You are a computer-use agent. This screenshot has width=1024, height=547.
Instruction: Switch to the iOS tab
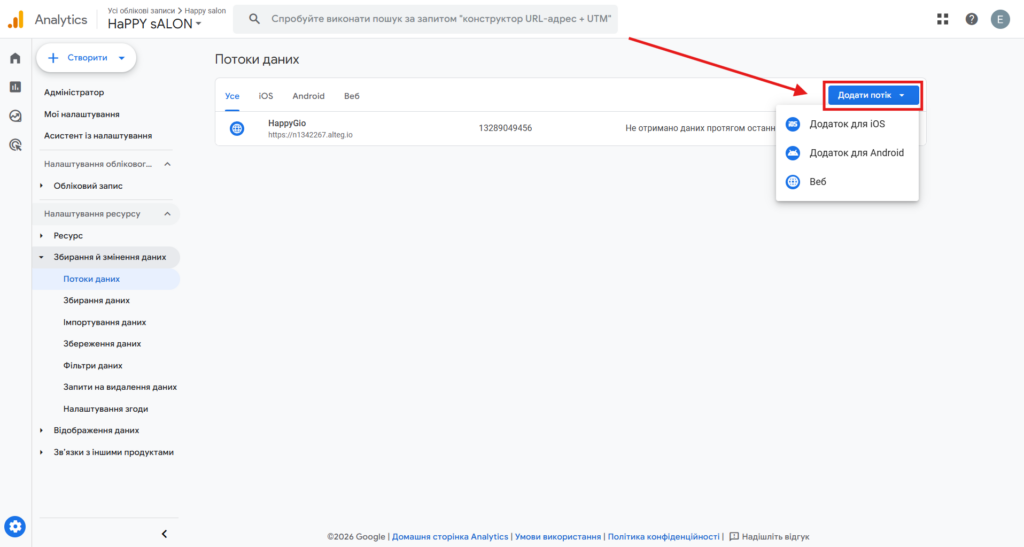(266, 96)
